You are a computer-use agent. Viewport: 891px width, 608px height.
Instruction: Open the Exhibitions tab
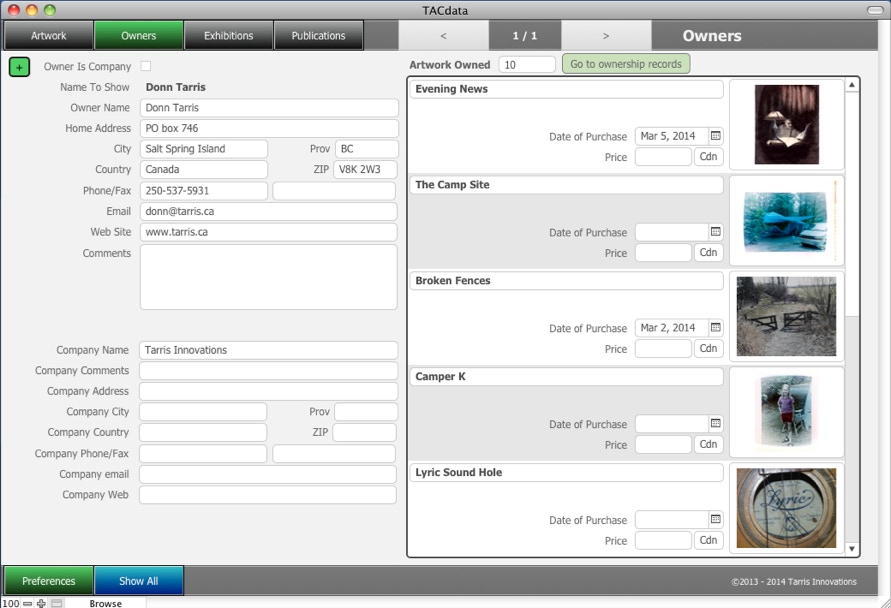228,36
